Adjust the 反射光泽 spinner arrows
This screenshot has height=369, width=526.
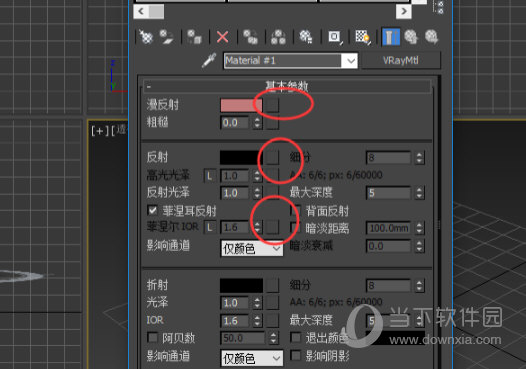257,193
